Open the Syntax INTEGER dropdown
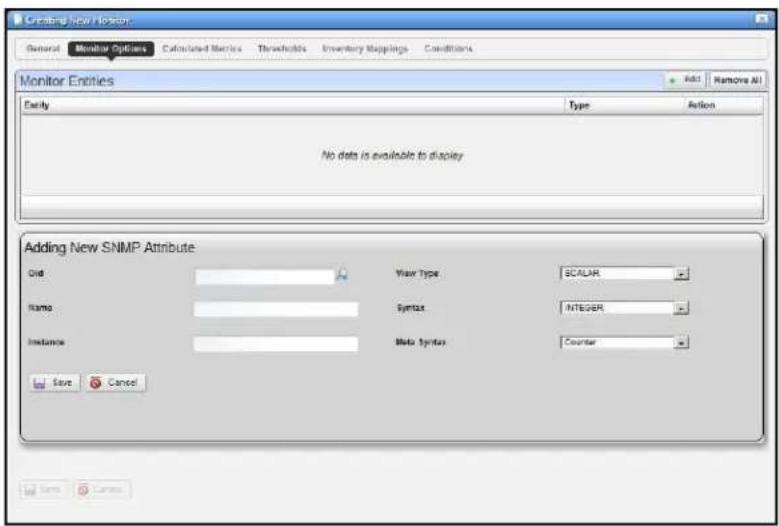Image resolution: width=779 pixels, height=526 pixels. click(x=624, y=308)
